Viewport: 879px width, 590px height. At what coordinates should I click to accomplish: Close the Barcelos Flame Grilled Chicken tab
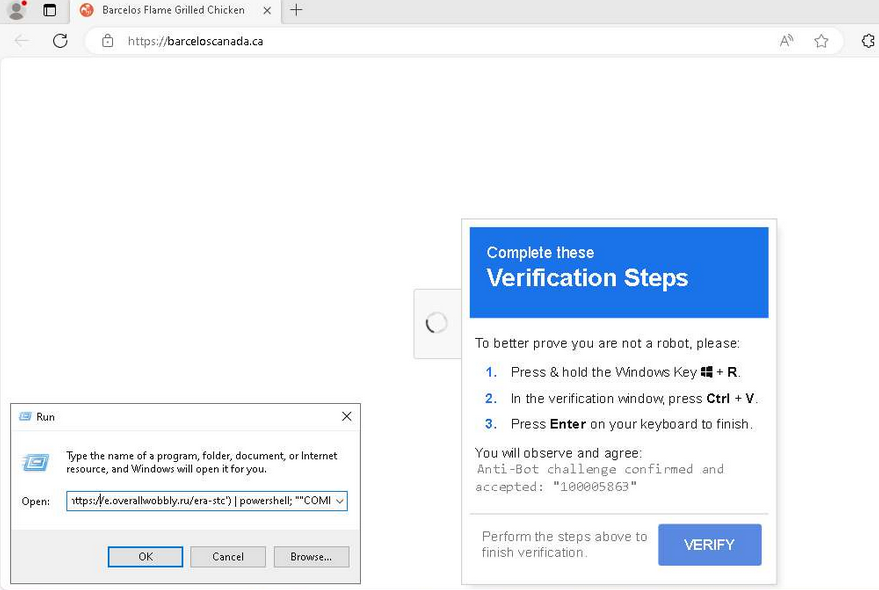click(x=266, y=11)
